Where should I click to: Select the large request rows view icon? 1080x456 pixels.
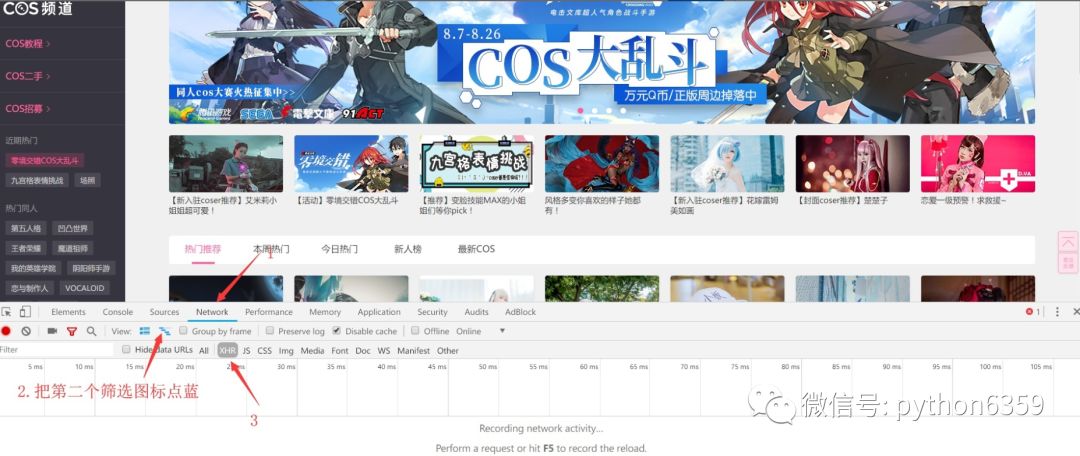145,331
